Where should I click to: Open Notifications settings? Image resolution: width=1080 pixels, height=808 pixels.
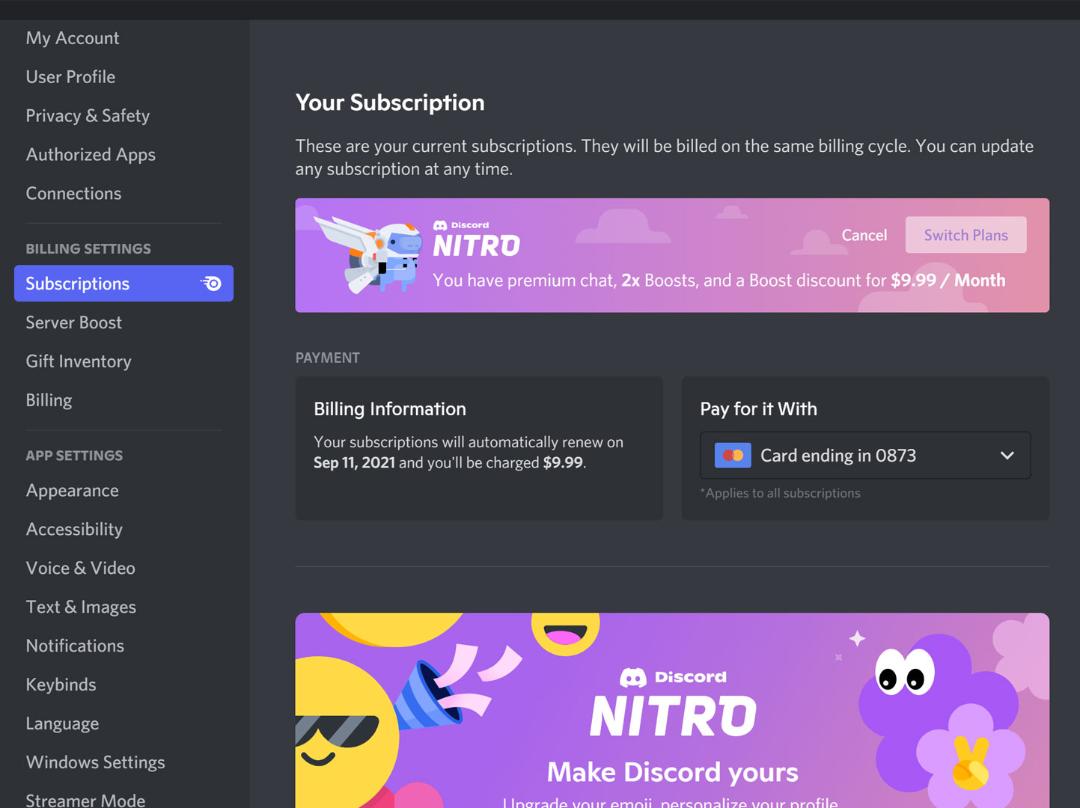[75, 645]
